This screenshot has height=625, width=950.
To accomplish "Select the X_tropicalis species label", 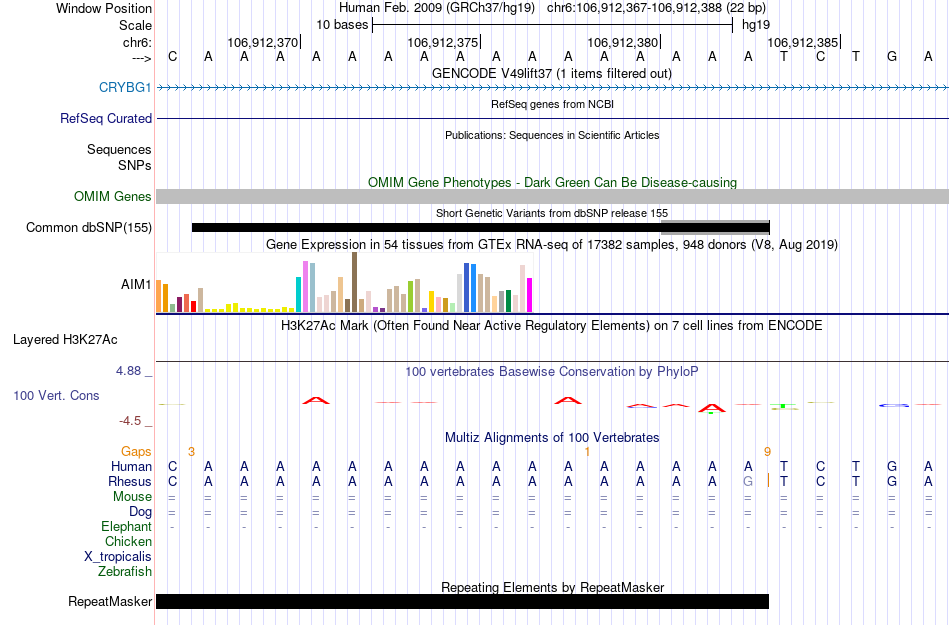I will pos(118,557).
